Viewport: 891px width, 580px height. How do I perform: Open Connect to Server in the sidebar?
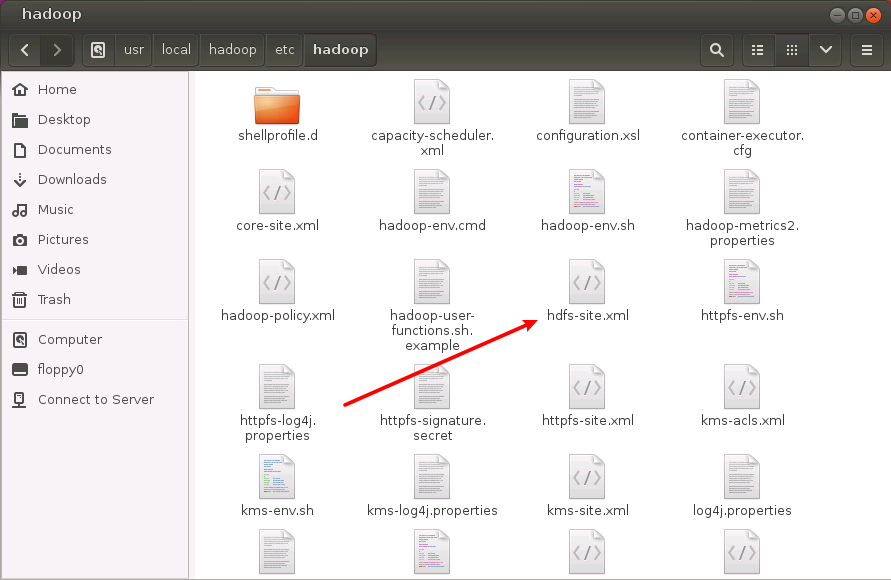(x=95, y=399)
